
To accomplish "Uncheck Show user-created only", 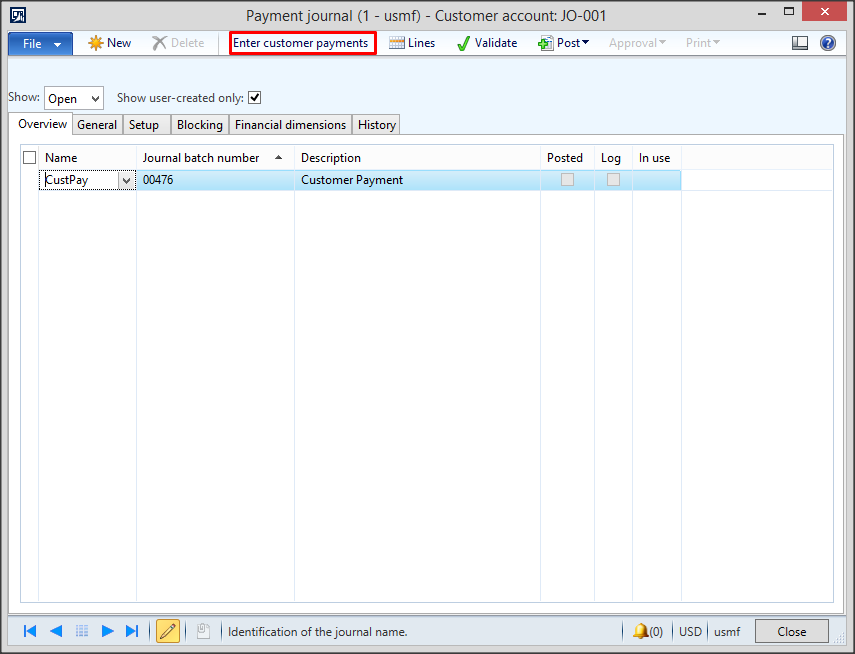I will [254, 97].
